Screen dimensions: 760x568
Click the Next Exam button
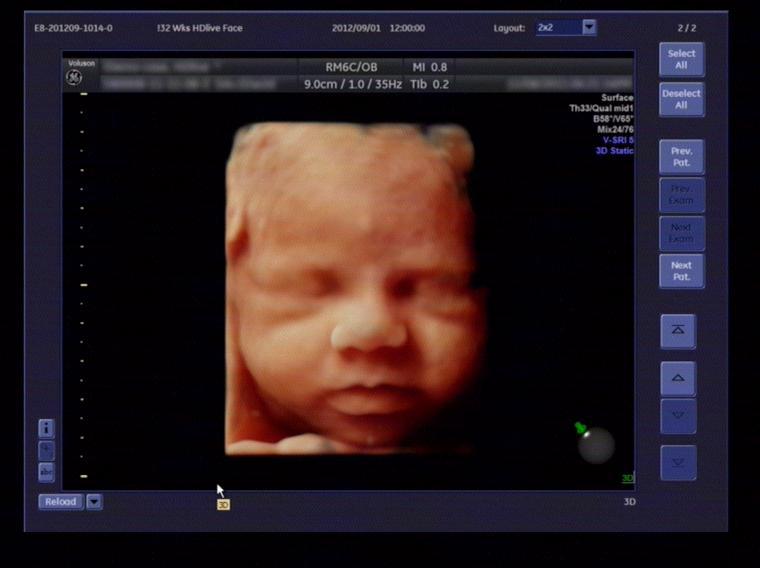click(x=681, y=233)
